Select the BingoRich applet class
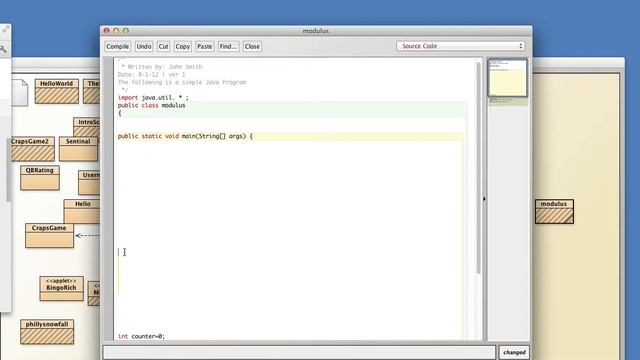The image size is (640, 360). pos(61,289)
